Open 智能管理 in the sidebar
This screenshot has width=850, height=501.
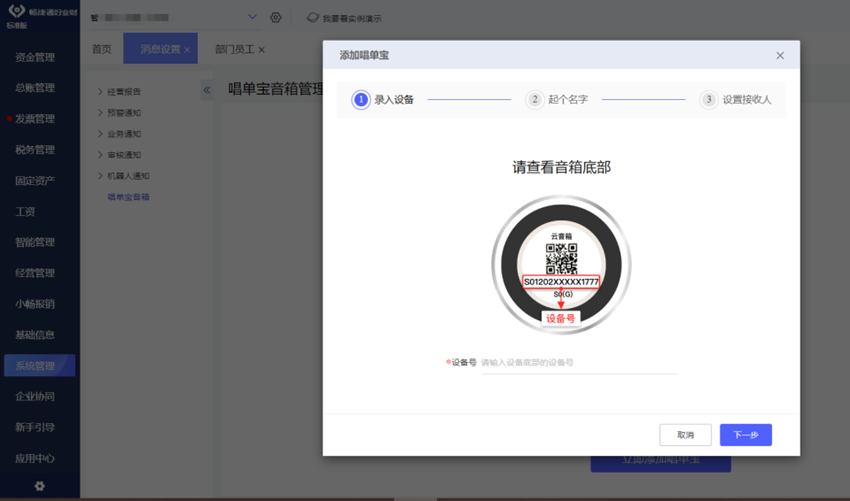[35, 242]
